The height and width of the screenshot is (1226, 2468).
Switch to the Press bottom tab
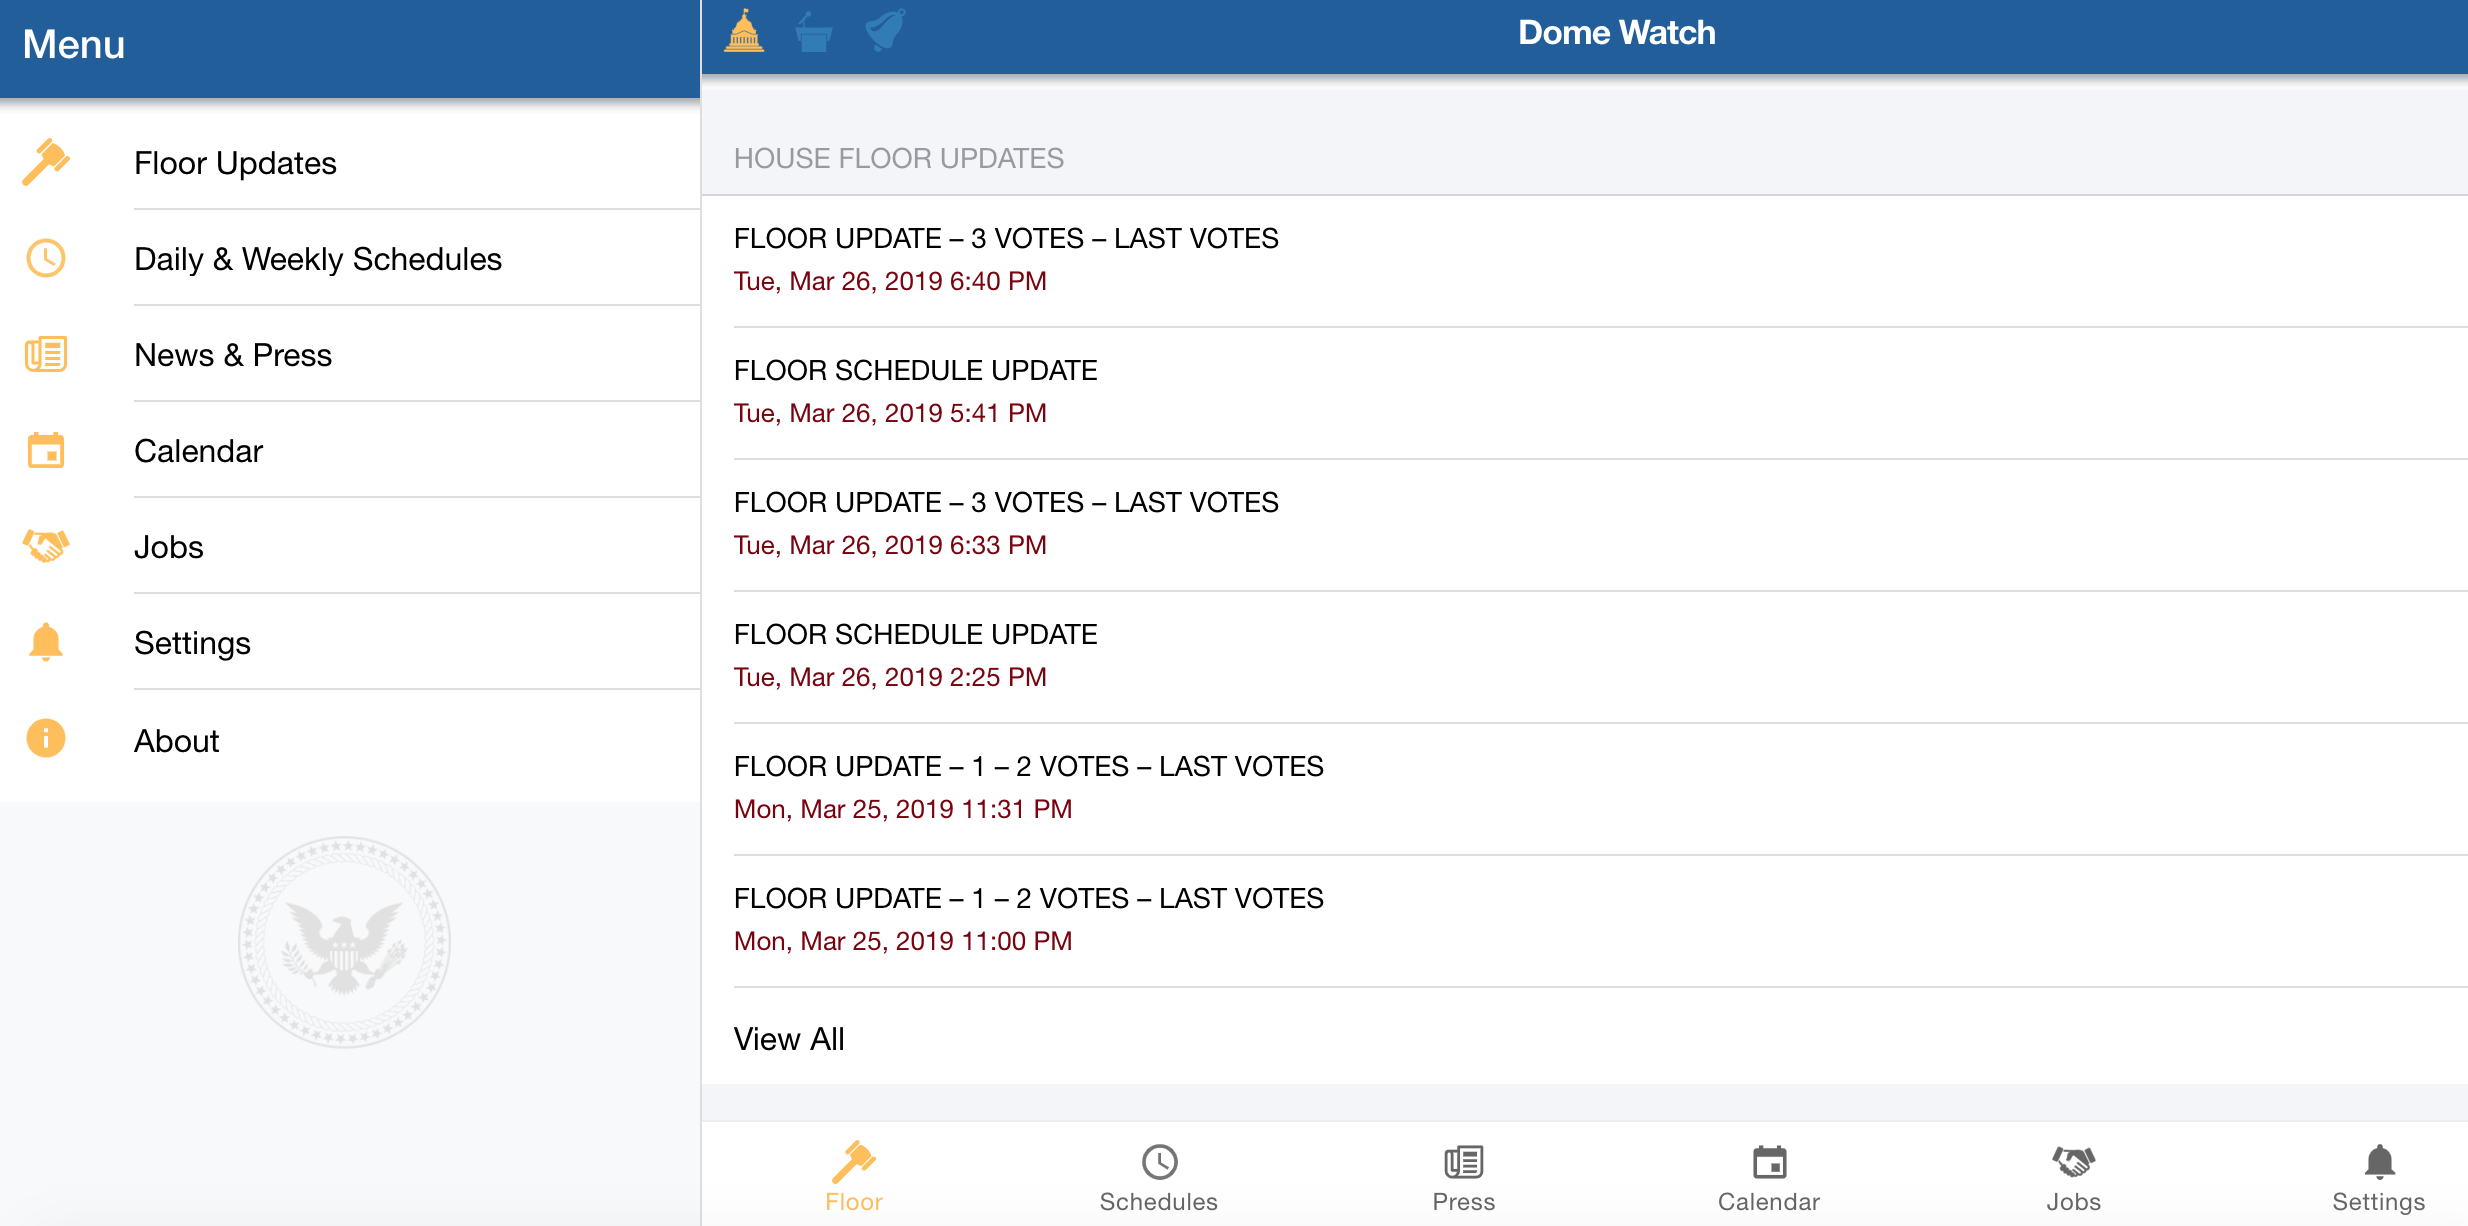[1463, 1177]
